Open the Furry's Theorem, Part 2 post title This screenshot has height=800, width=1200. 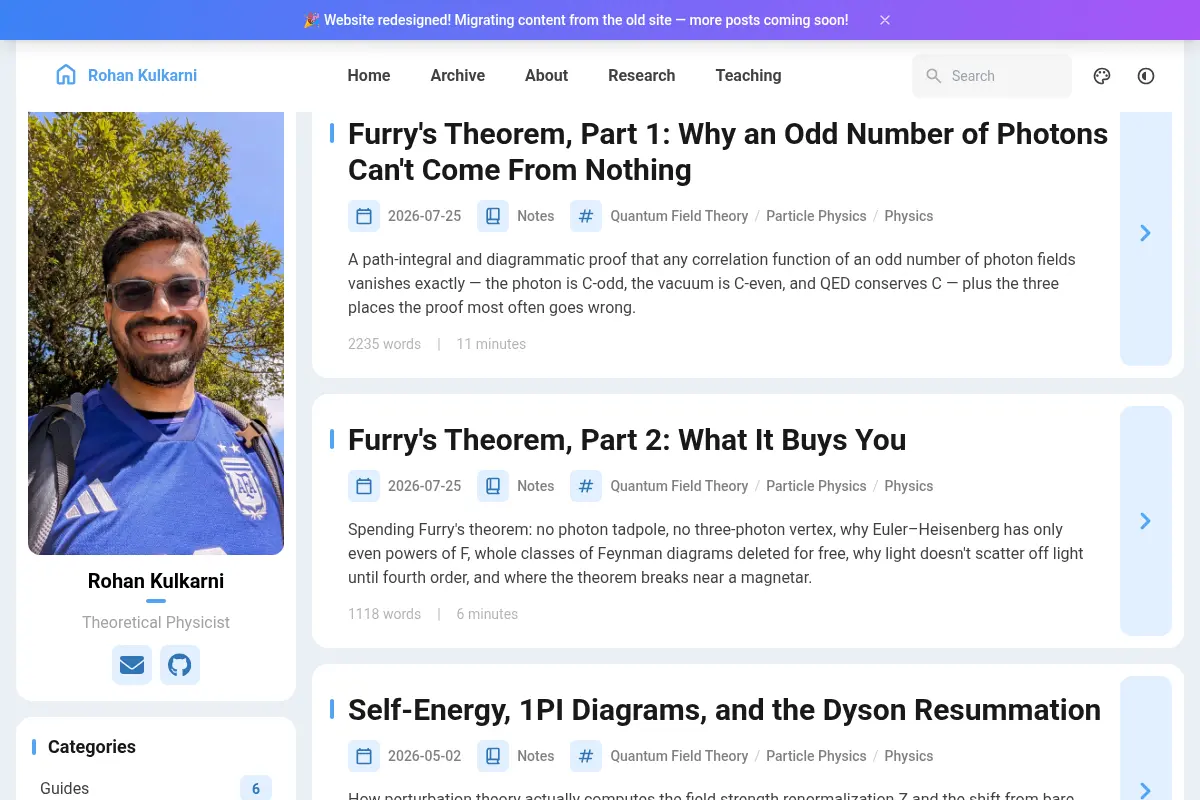click(x=627, y=440)
